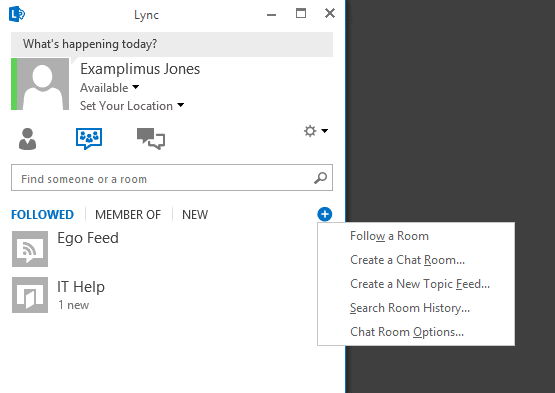Viewport: 555px width, 393px height.
Task: Select Create a New Topic Feed
Action: click(416, 284)
